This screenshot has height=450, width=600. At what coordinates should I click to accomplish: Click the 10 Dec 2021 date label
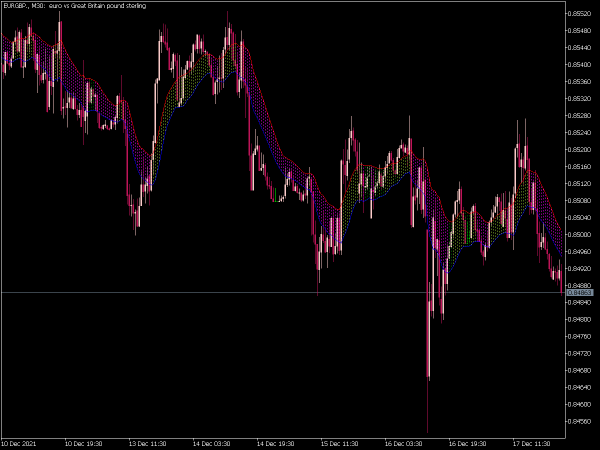click(19, 444)
